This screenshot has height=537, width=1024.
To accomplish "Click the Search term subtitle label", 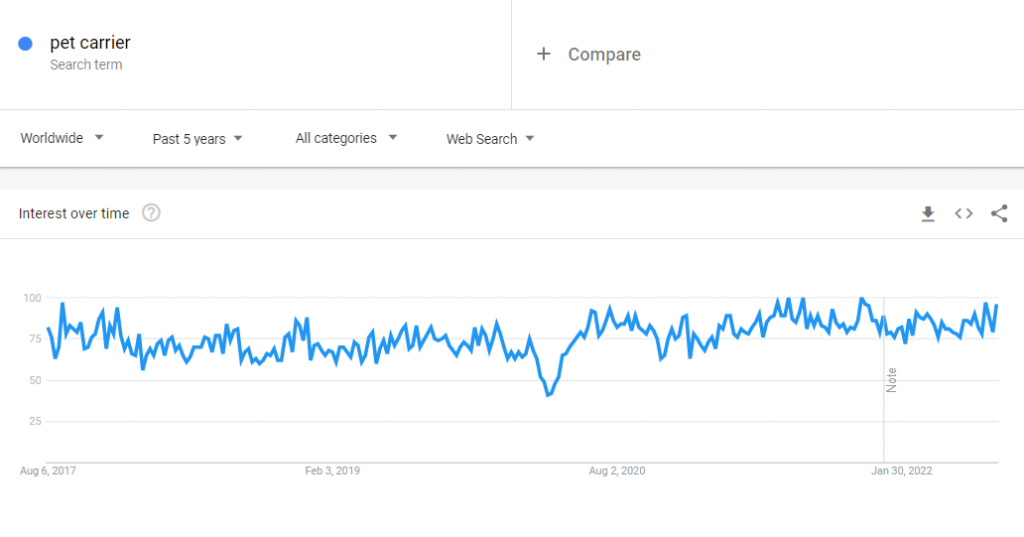I will pyautogui.click(x=86, y=65).
